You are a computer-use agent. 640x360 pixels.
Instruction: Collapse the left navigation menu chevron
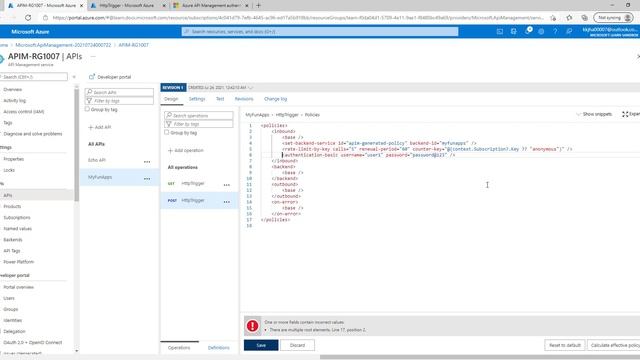click(x=74, y=77)
